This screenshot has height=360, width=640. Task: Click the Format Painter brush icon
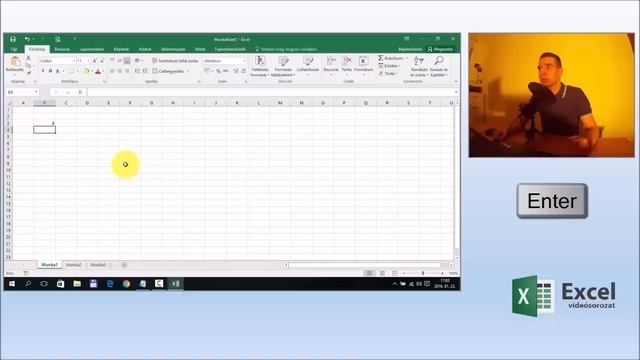[x=29, y=72]
